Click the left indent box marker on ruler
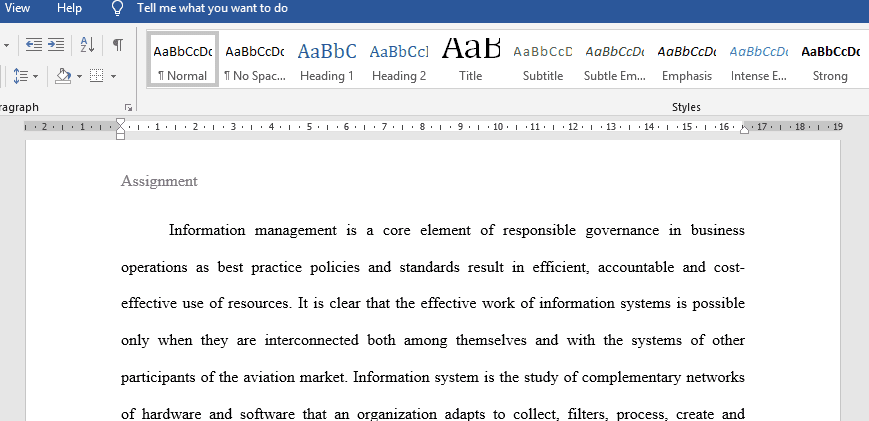Image resolution: width=869 pixels, height=421 pixels. [120, 136]
